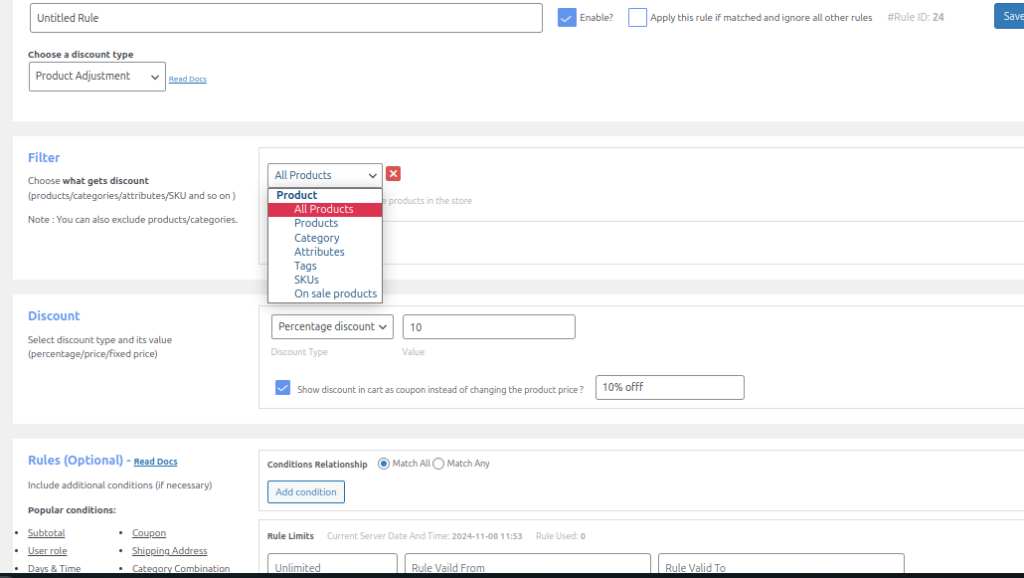Select the Match All radio button
The width and height of the screenshot is (1024, 578).
384,464
